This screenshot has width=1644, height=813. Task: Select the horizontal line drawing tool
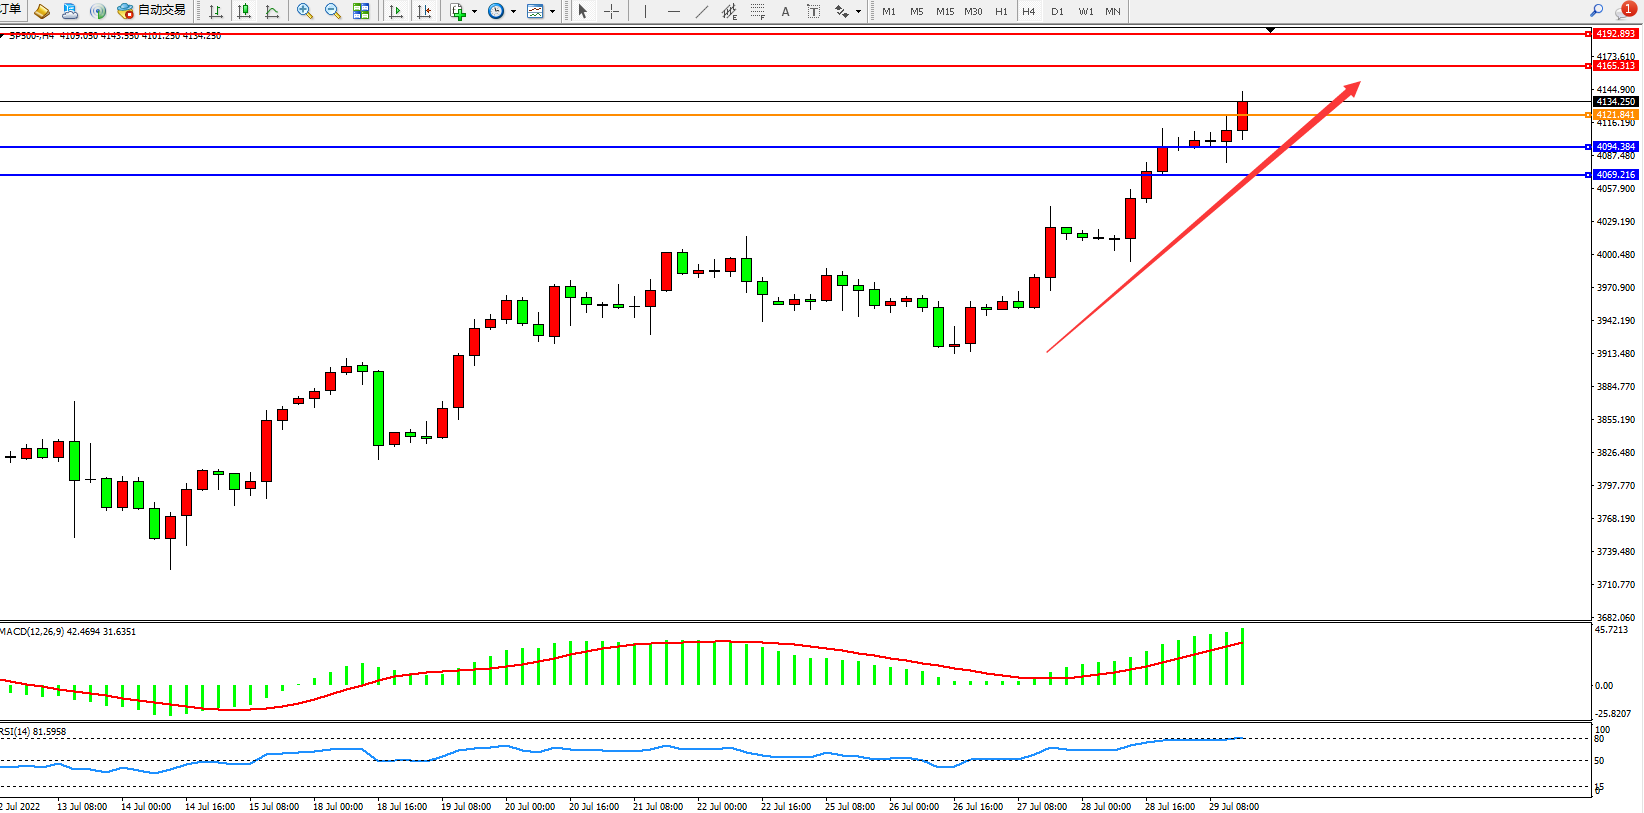[x=673, y=11]
